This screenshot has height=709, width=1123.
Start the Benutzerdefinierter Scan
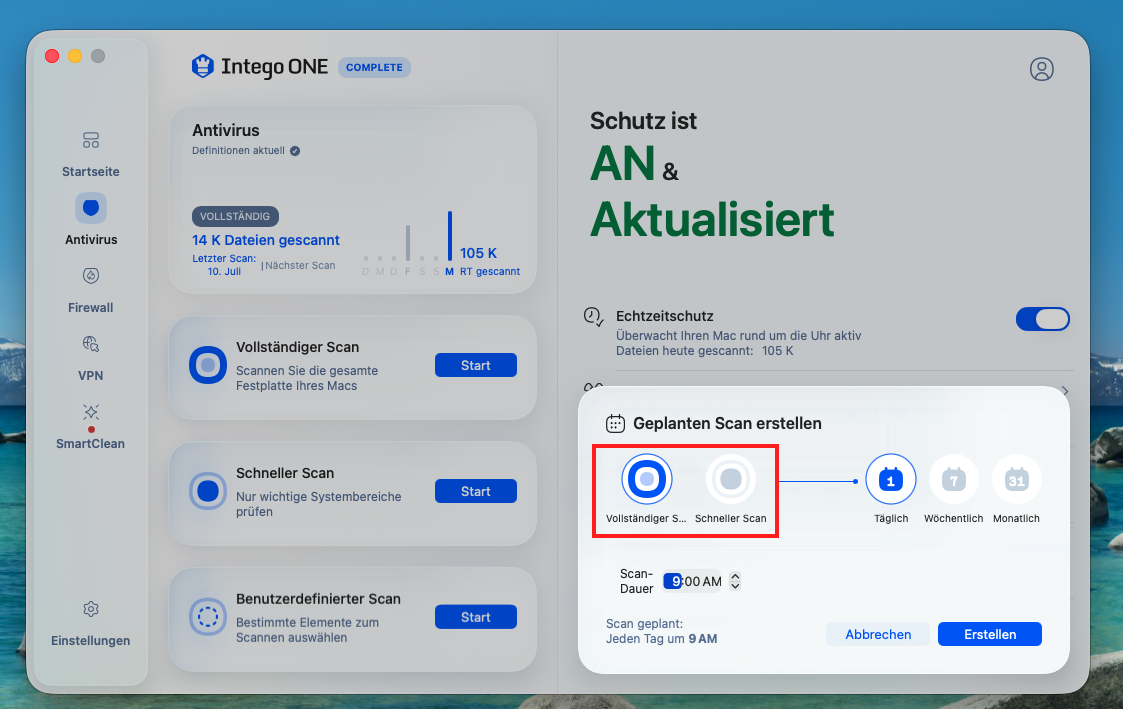476,617
